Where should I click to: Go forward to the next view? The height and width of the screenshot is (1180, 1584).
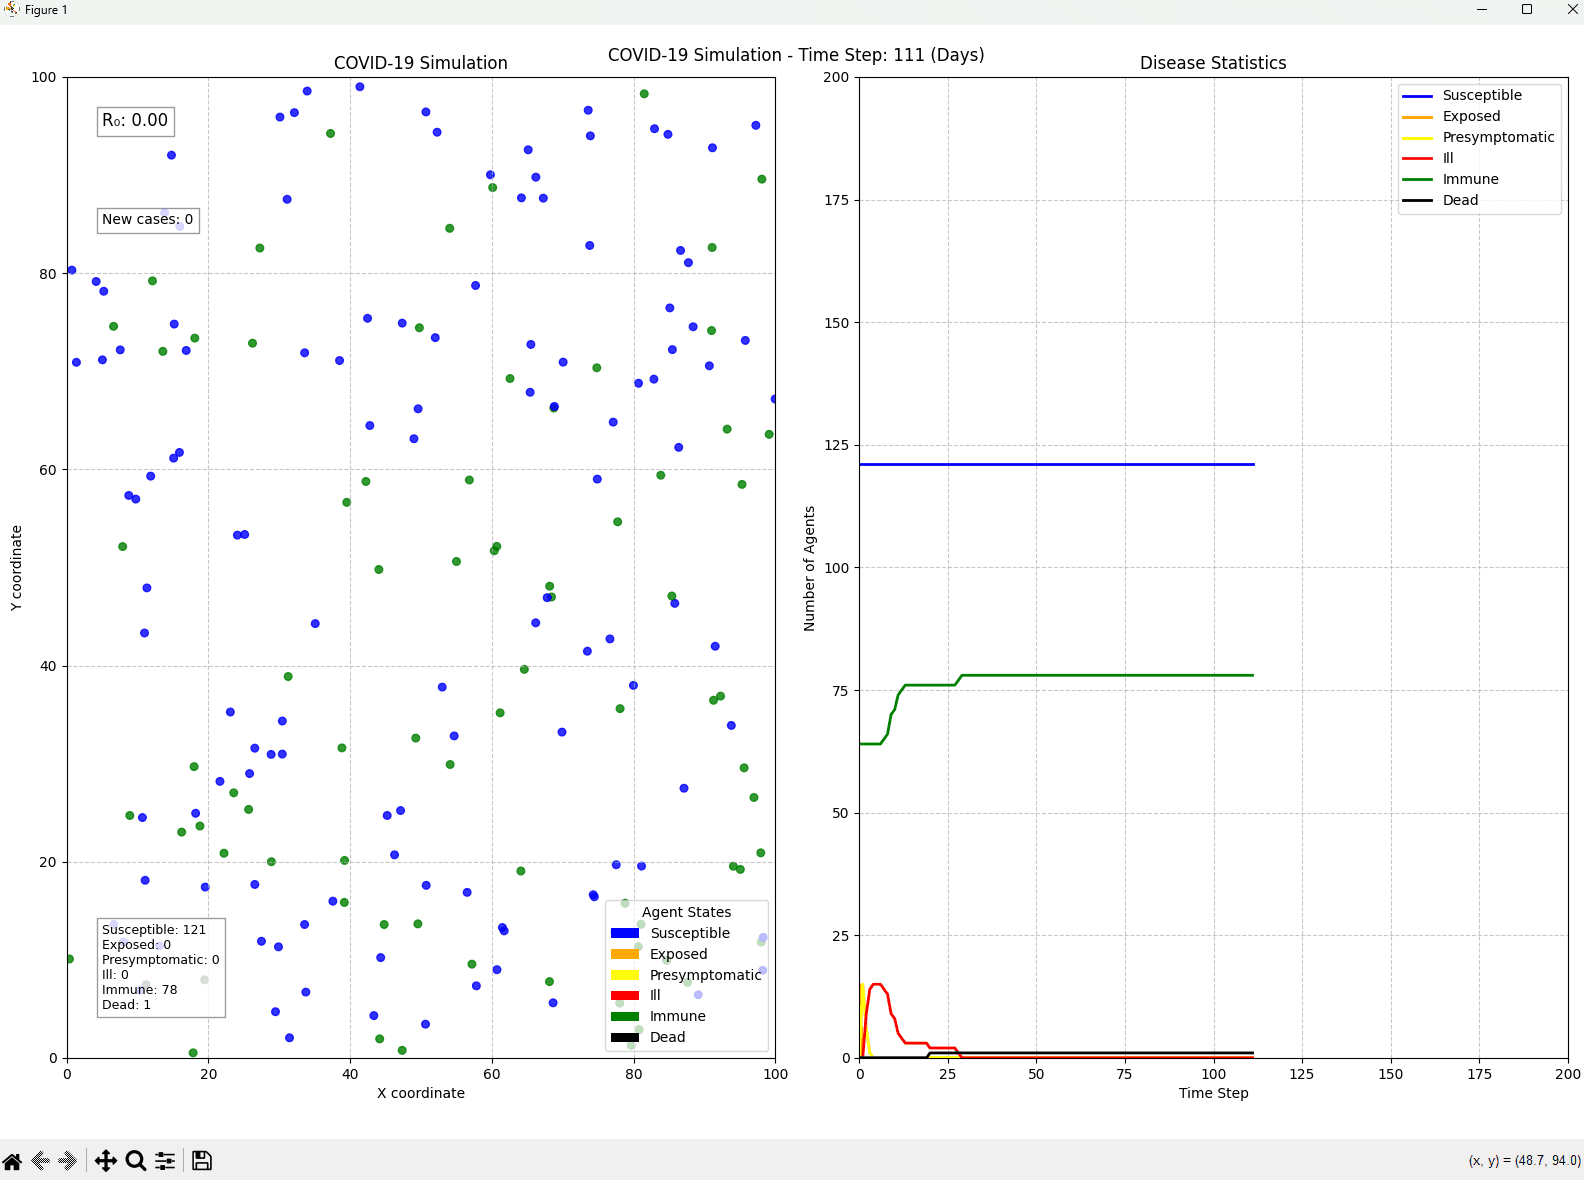(69, 1160)
